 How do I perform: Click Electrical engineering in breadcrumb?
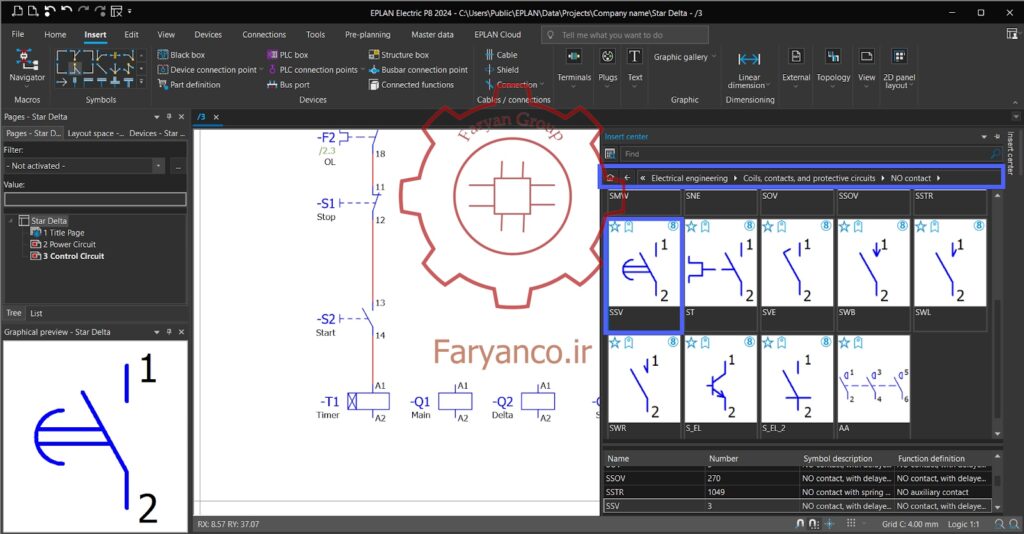pyautogui.click(x=689, y=178)
